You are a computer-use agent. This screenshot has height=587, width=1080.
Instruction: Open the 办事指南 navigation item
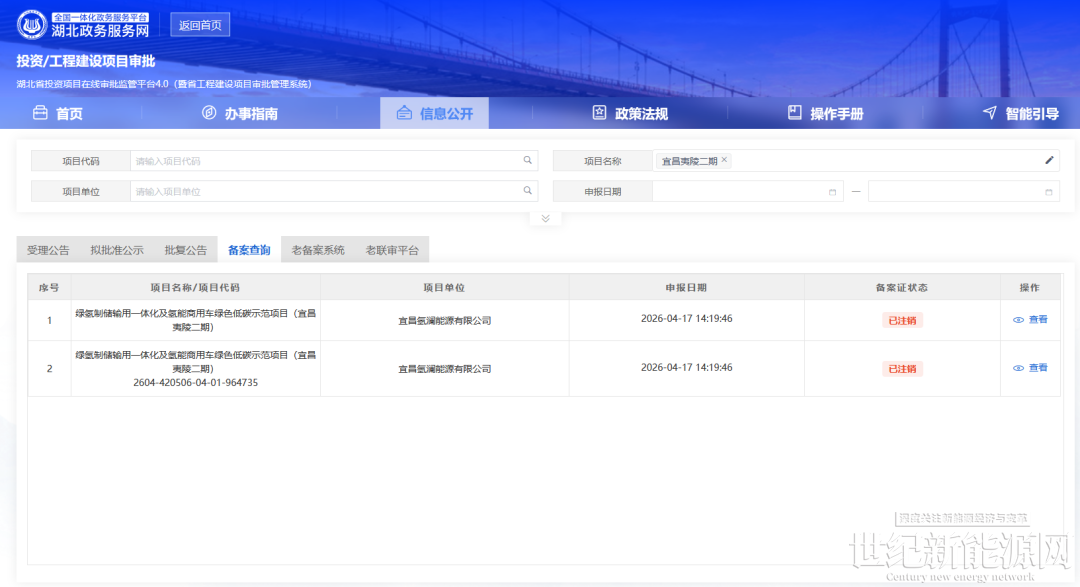tap(240, 114)
